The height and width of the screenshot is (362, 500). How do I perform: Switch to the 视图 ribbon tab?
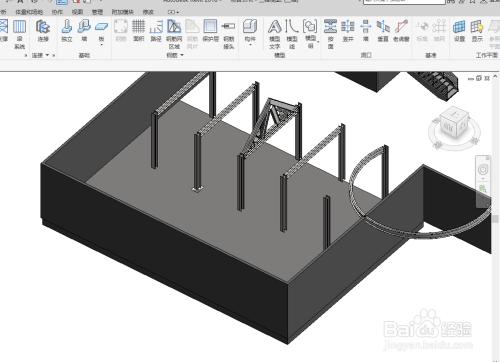(77, 12)
